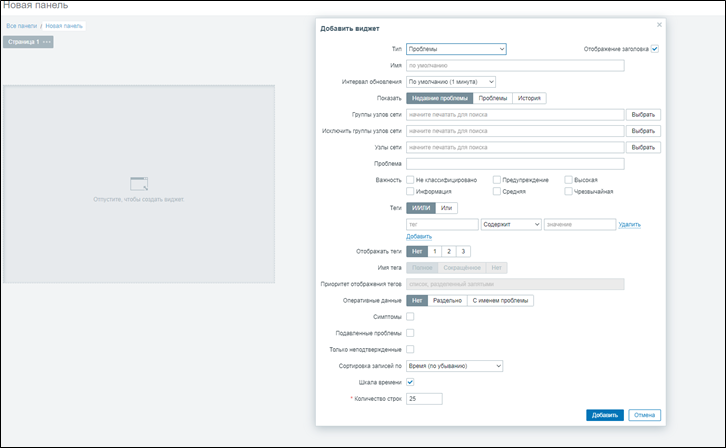Screen dimensions: 726x448
Task: Click the Удалить tag link
Action: (x=628, y=225)
